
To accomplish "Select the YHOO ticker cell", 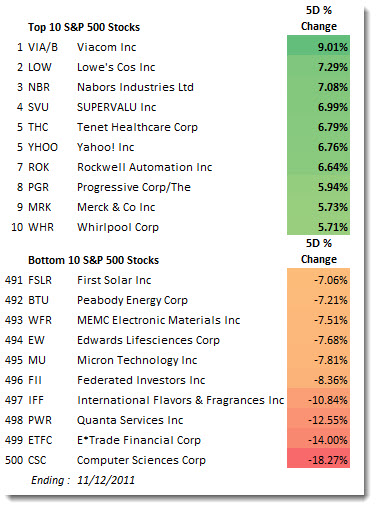I will click(x=43, y=147).
